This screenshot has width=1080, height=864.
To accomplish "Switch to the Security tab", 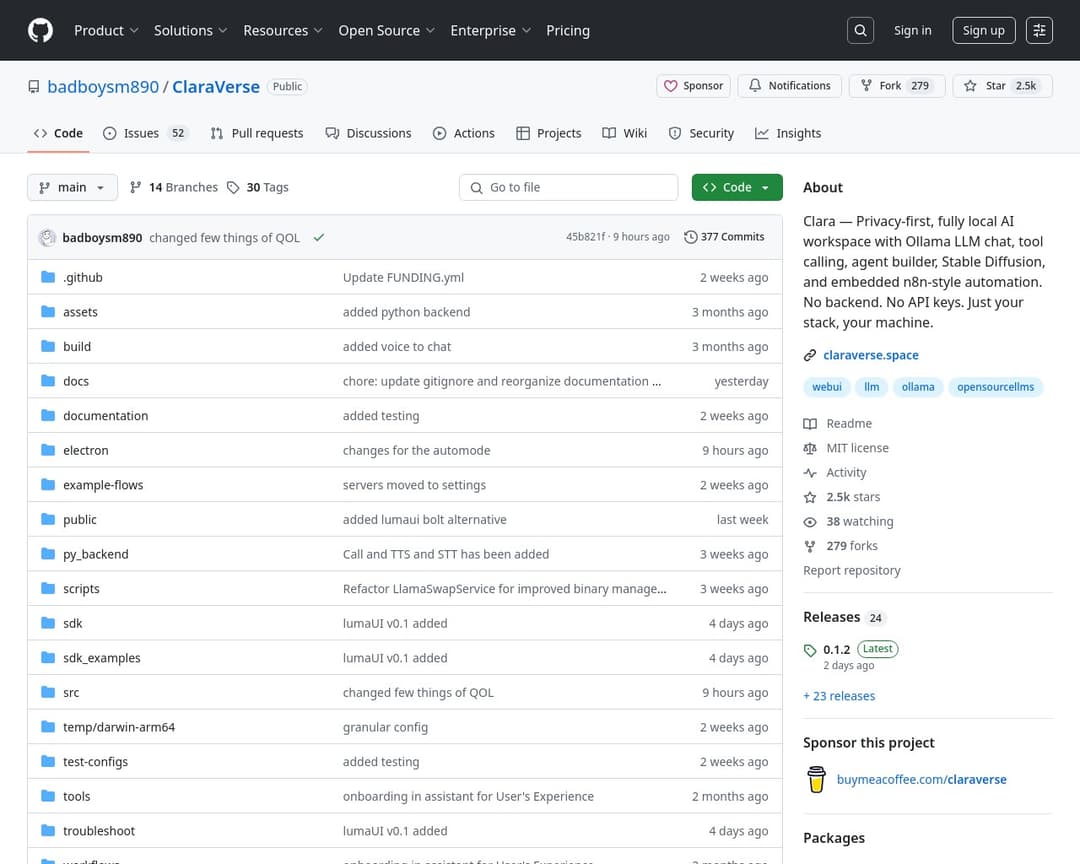I will (701, 134).
